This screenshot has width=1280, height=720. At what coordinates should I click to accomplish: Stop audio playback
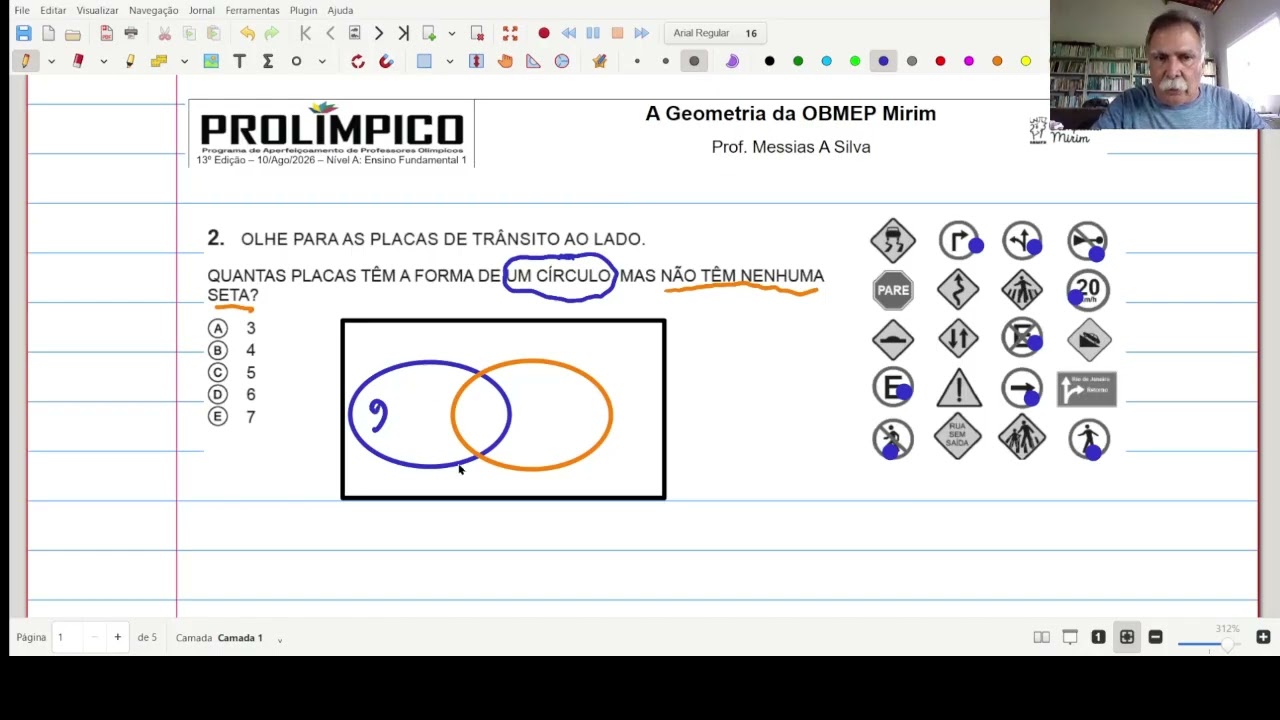617,33
